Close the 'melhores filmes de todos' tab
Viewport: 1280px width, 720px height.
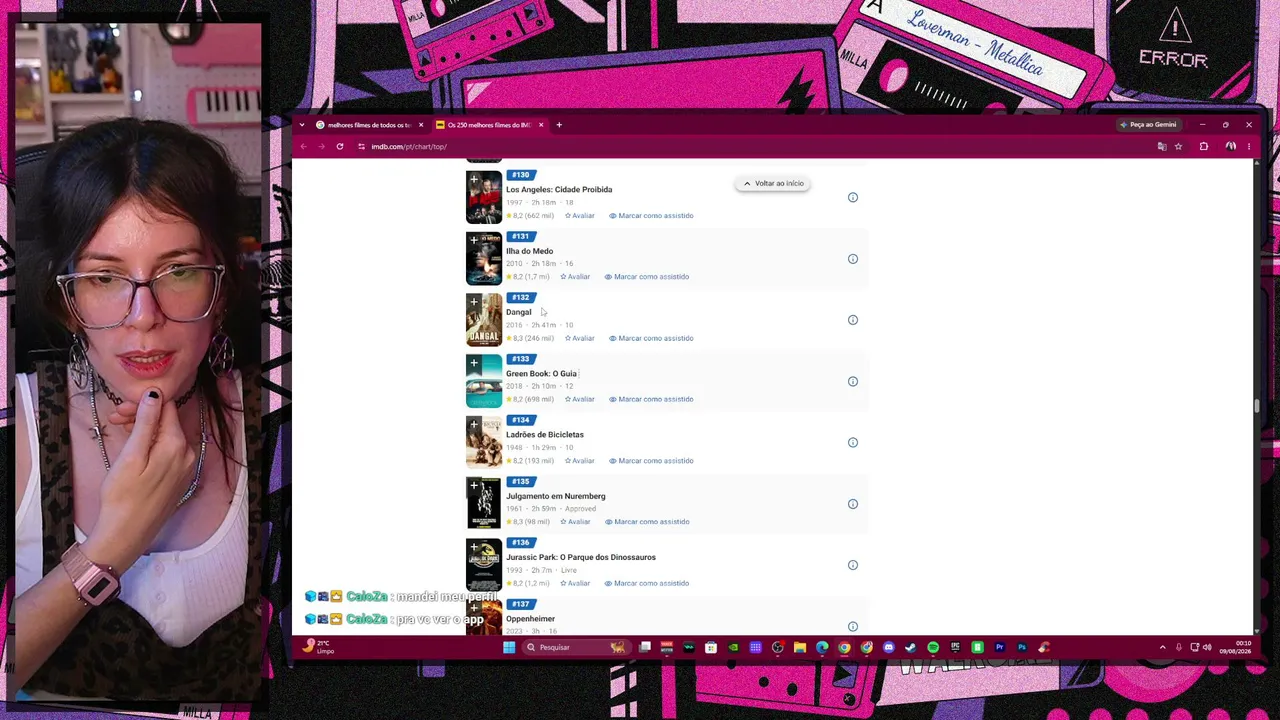coord(421,125)
